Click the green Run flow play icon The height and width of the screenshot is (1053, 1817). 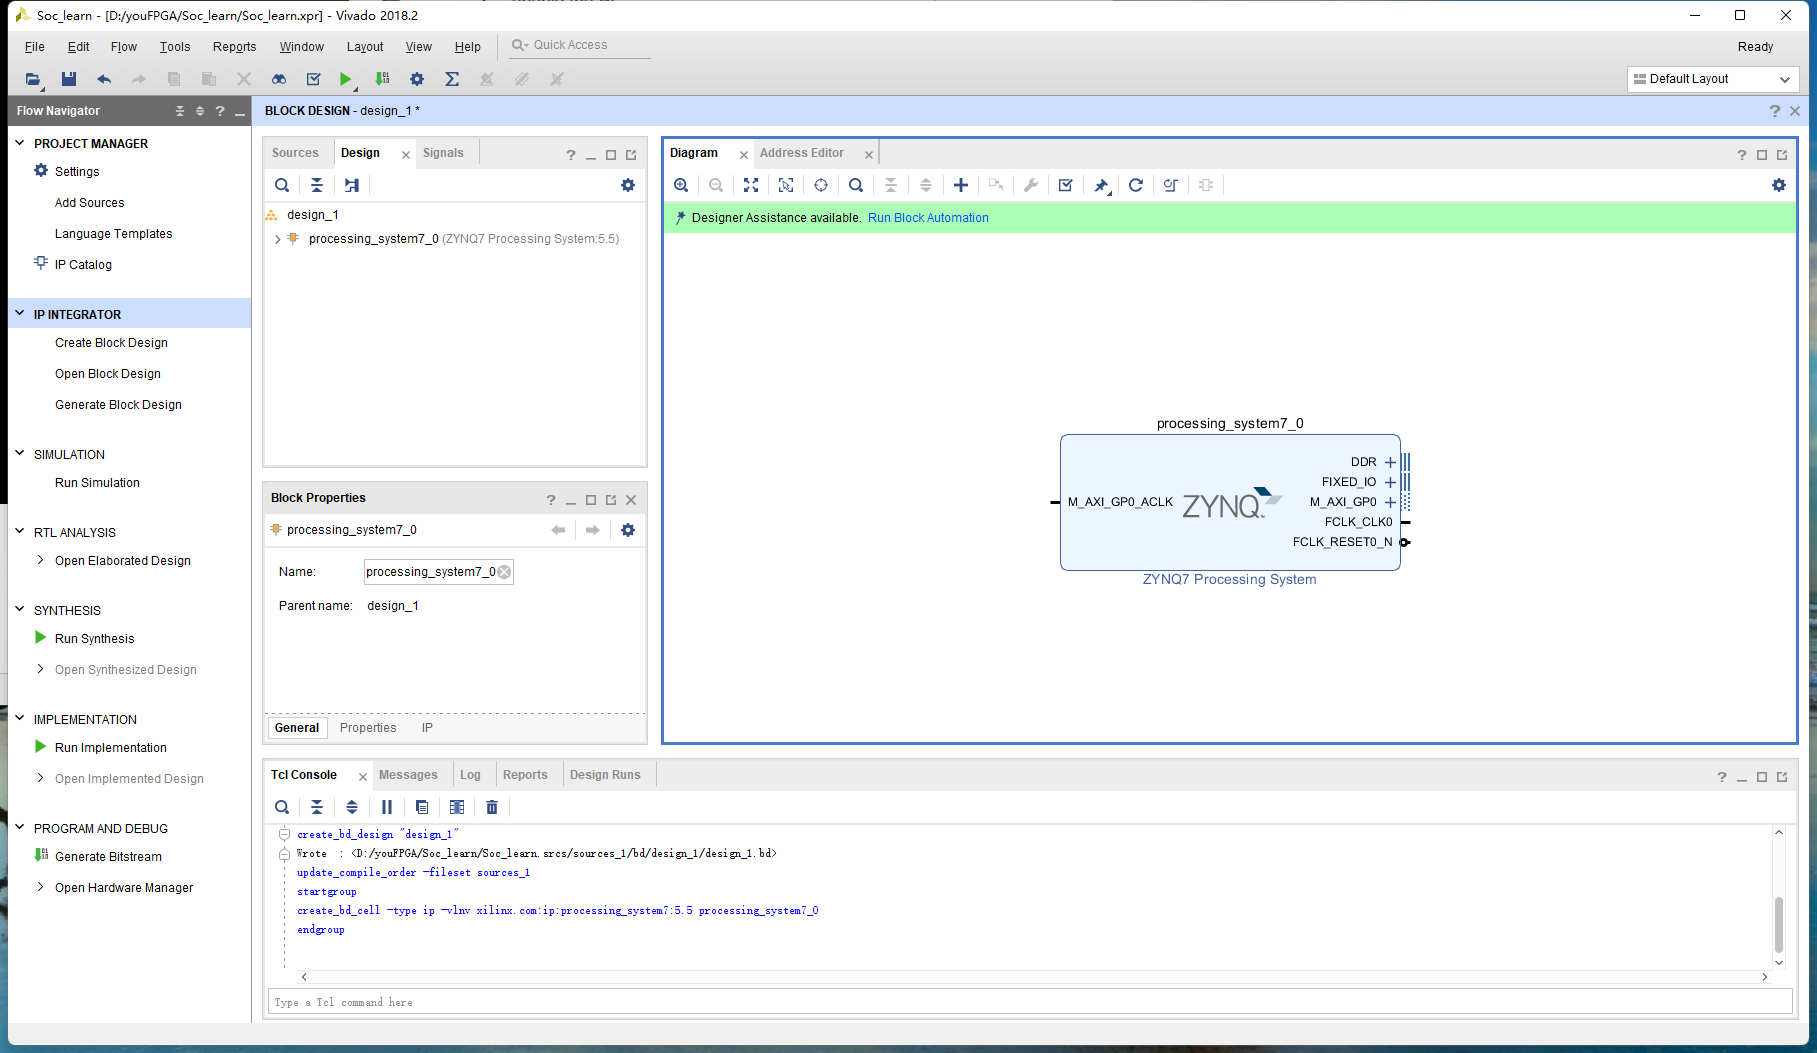pos(345,79)
